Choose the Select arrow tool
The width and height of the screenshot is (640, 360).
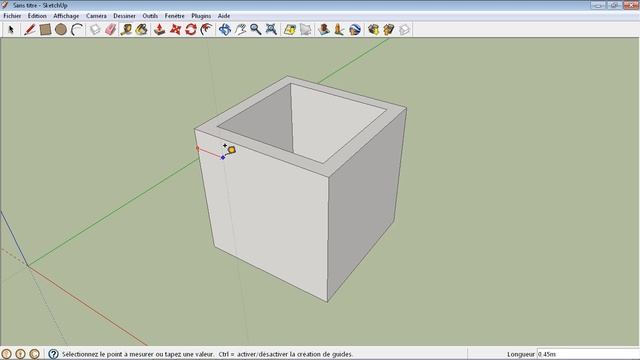(11, 29)
